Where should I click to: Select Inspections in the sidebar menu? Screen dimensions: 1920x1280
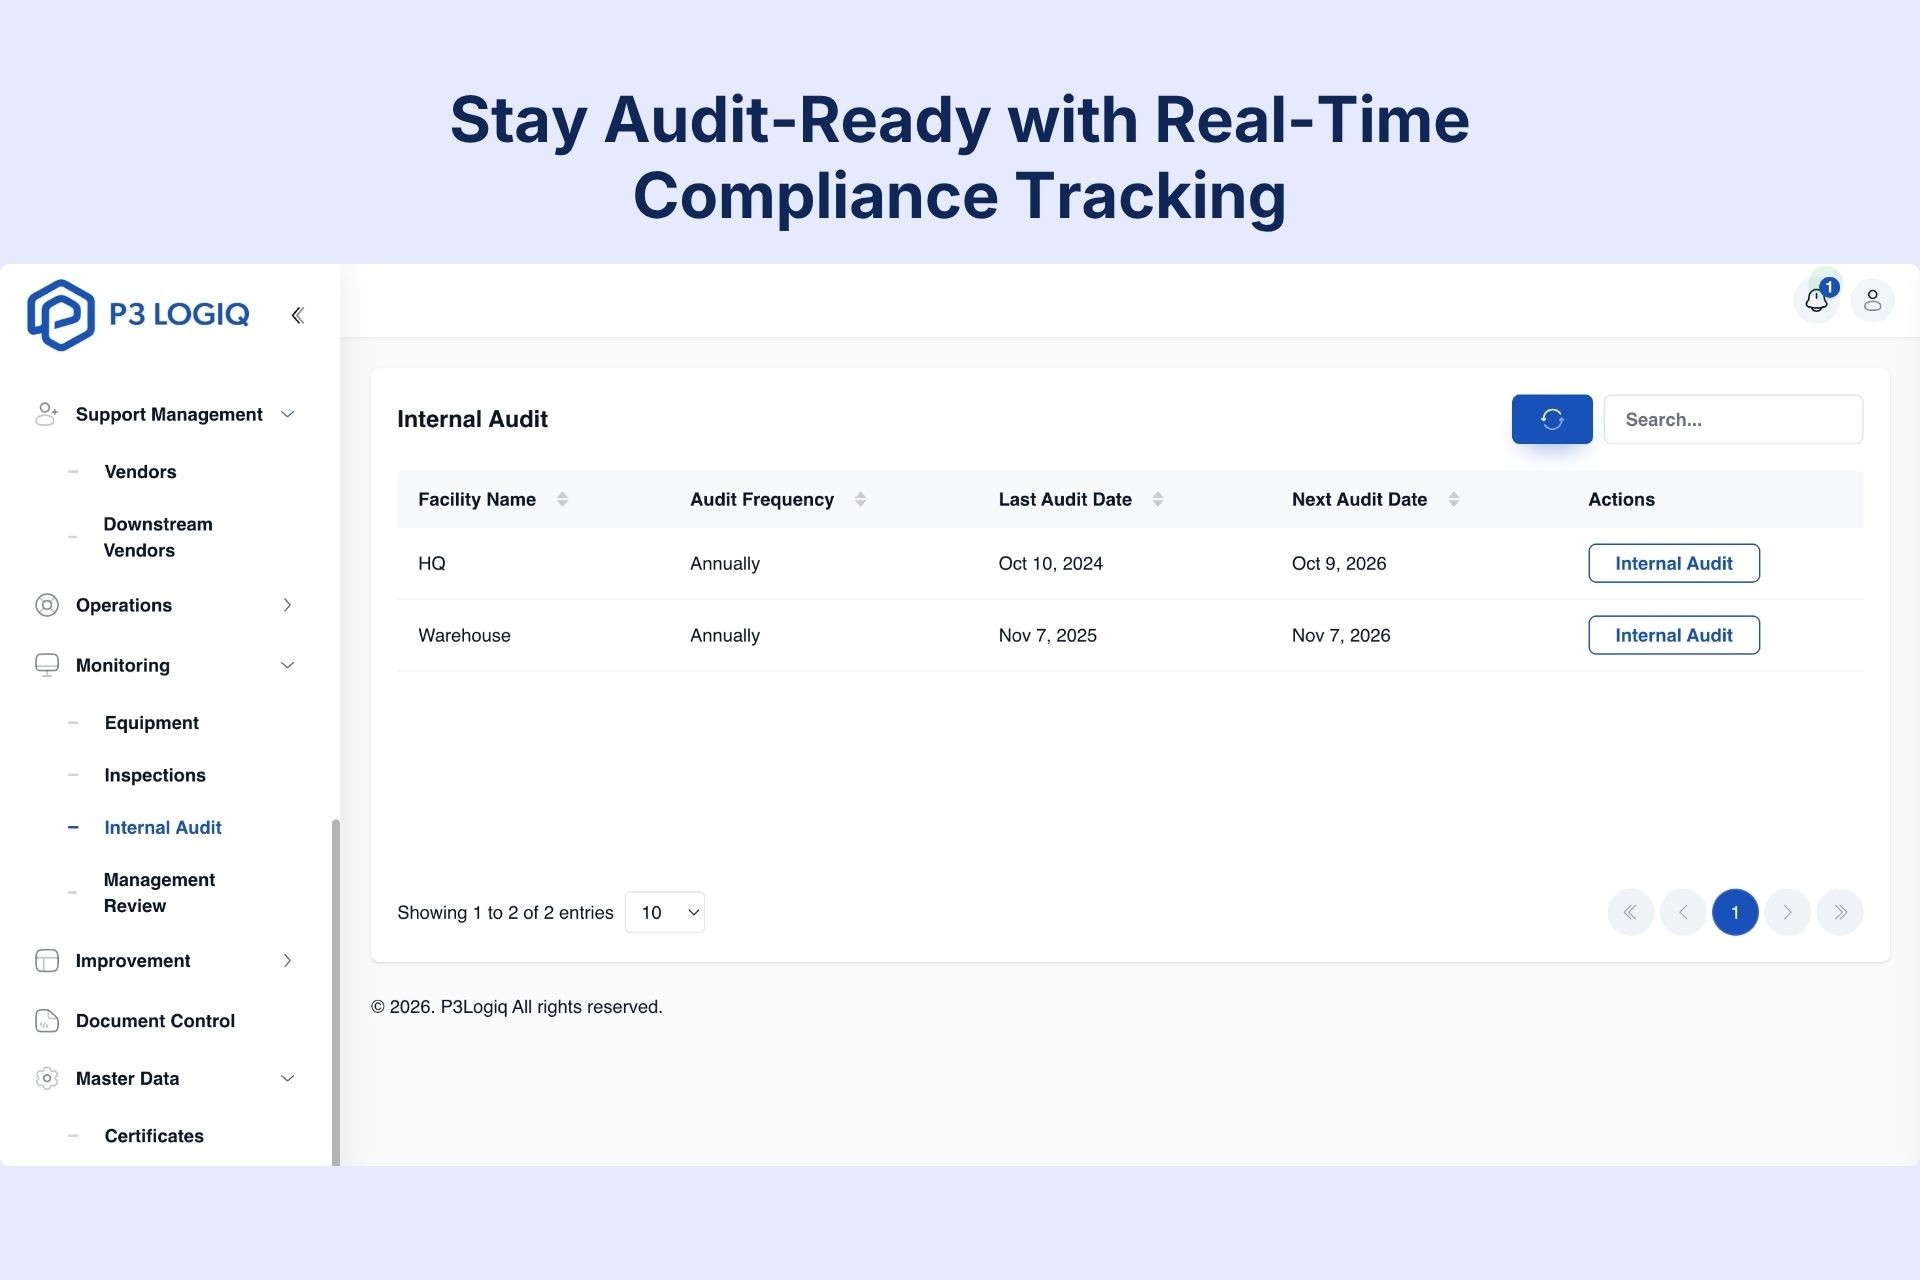tap(154, 775)
